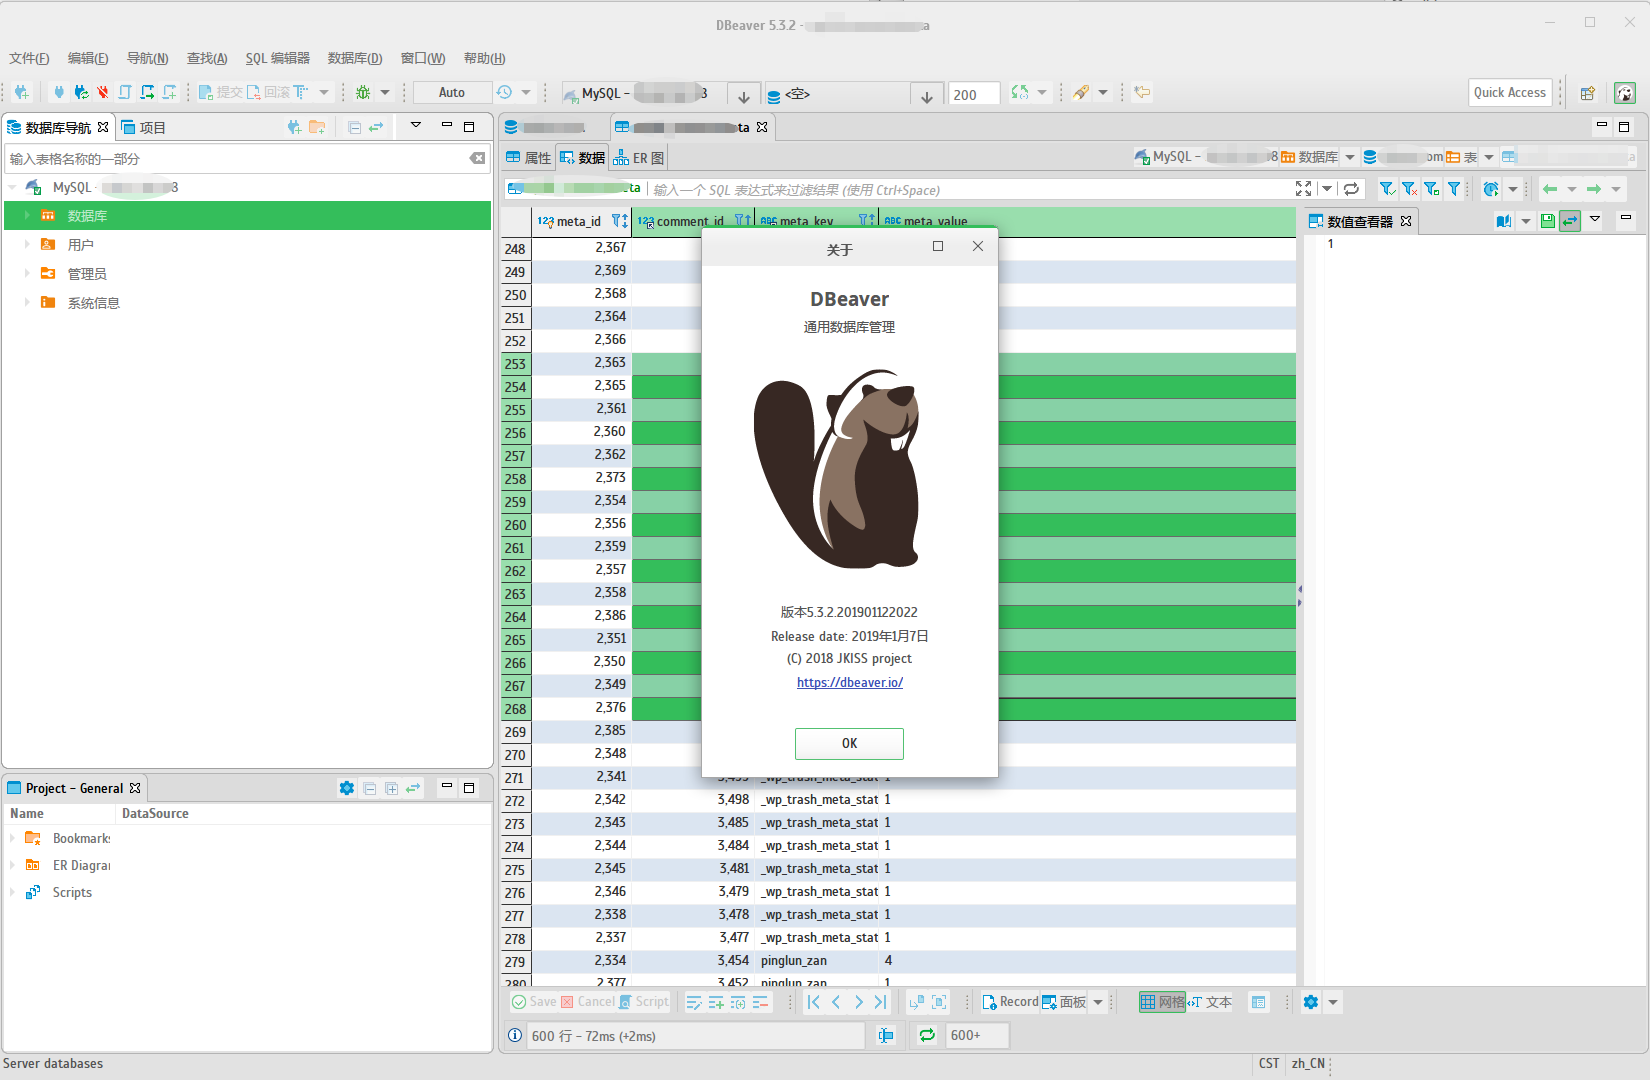Select the DBeaver perspective icon
Viewport: 1650px width, 1080px height.
[1625, 93]
